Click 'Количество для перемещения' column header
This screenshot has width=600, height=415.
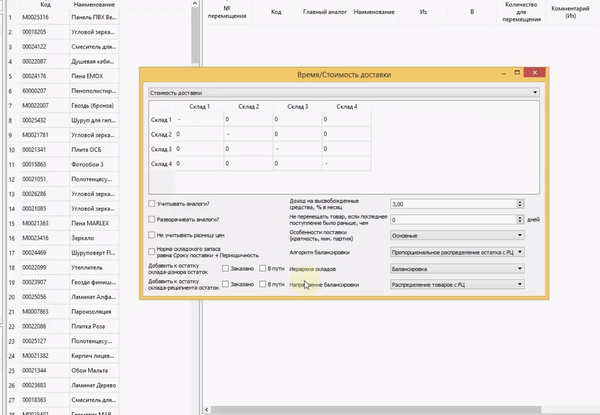pos(521,12)
